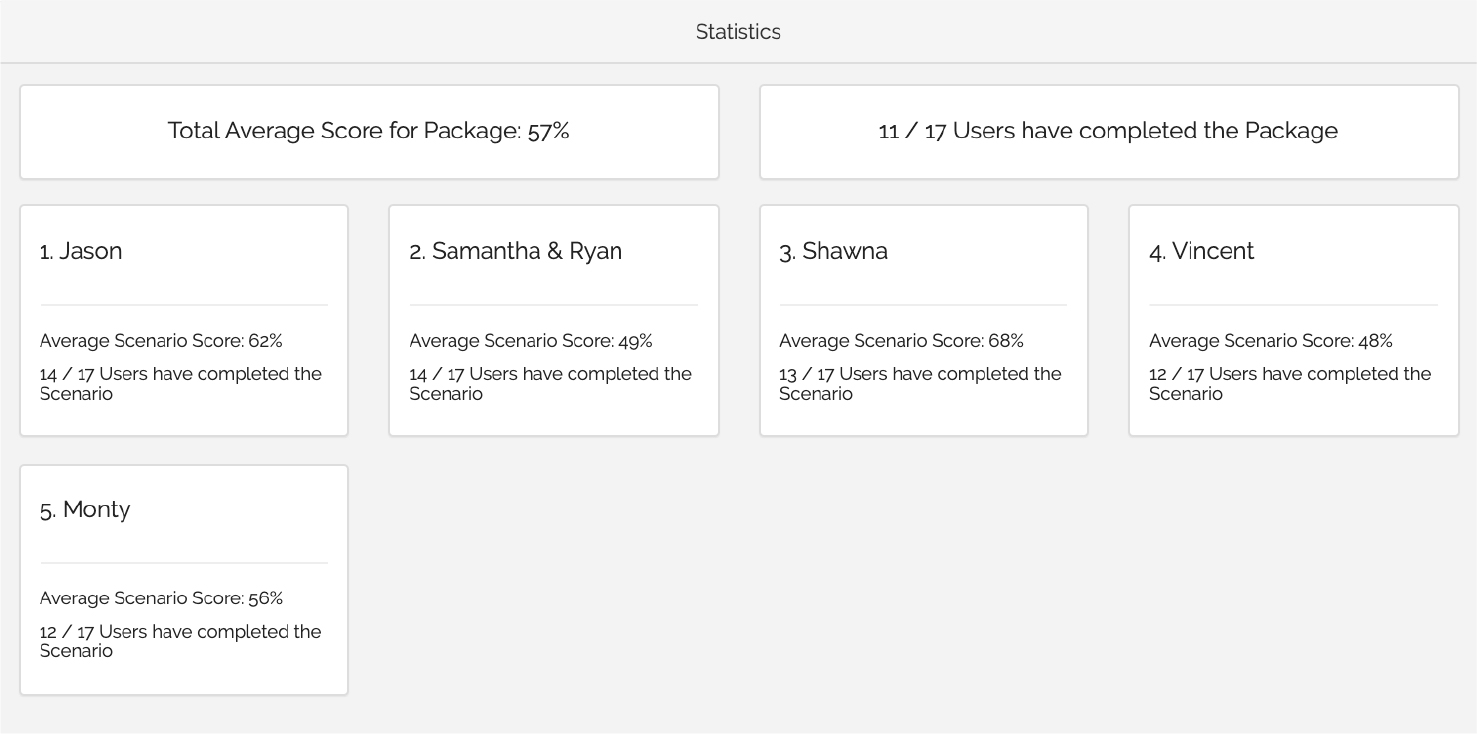The height and width of the screenshot is (734, 1477).
Task: Click the Statistics page heading
Action: pos(738,32)
